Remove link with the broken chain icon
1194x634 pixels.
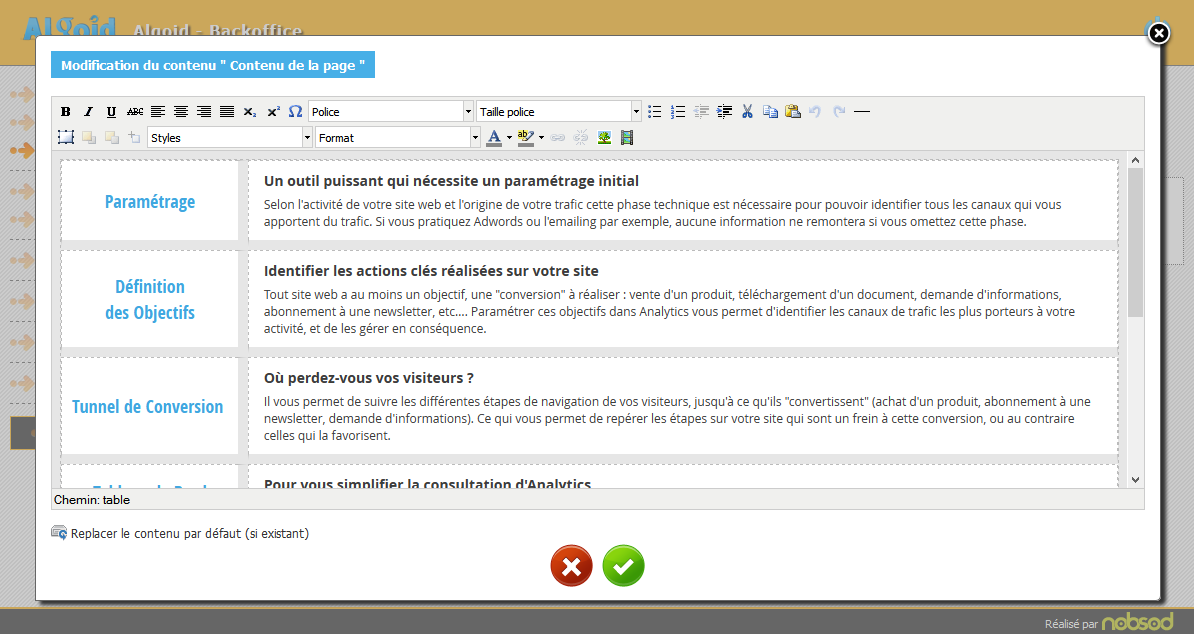[x=581, y=137]
